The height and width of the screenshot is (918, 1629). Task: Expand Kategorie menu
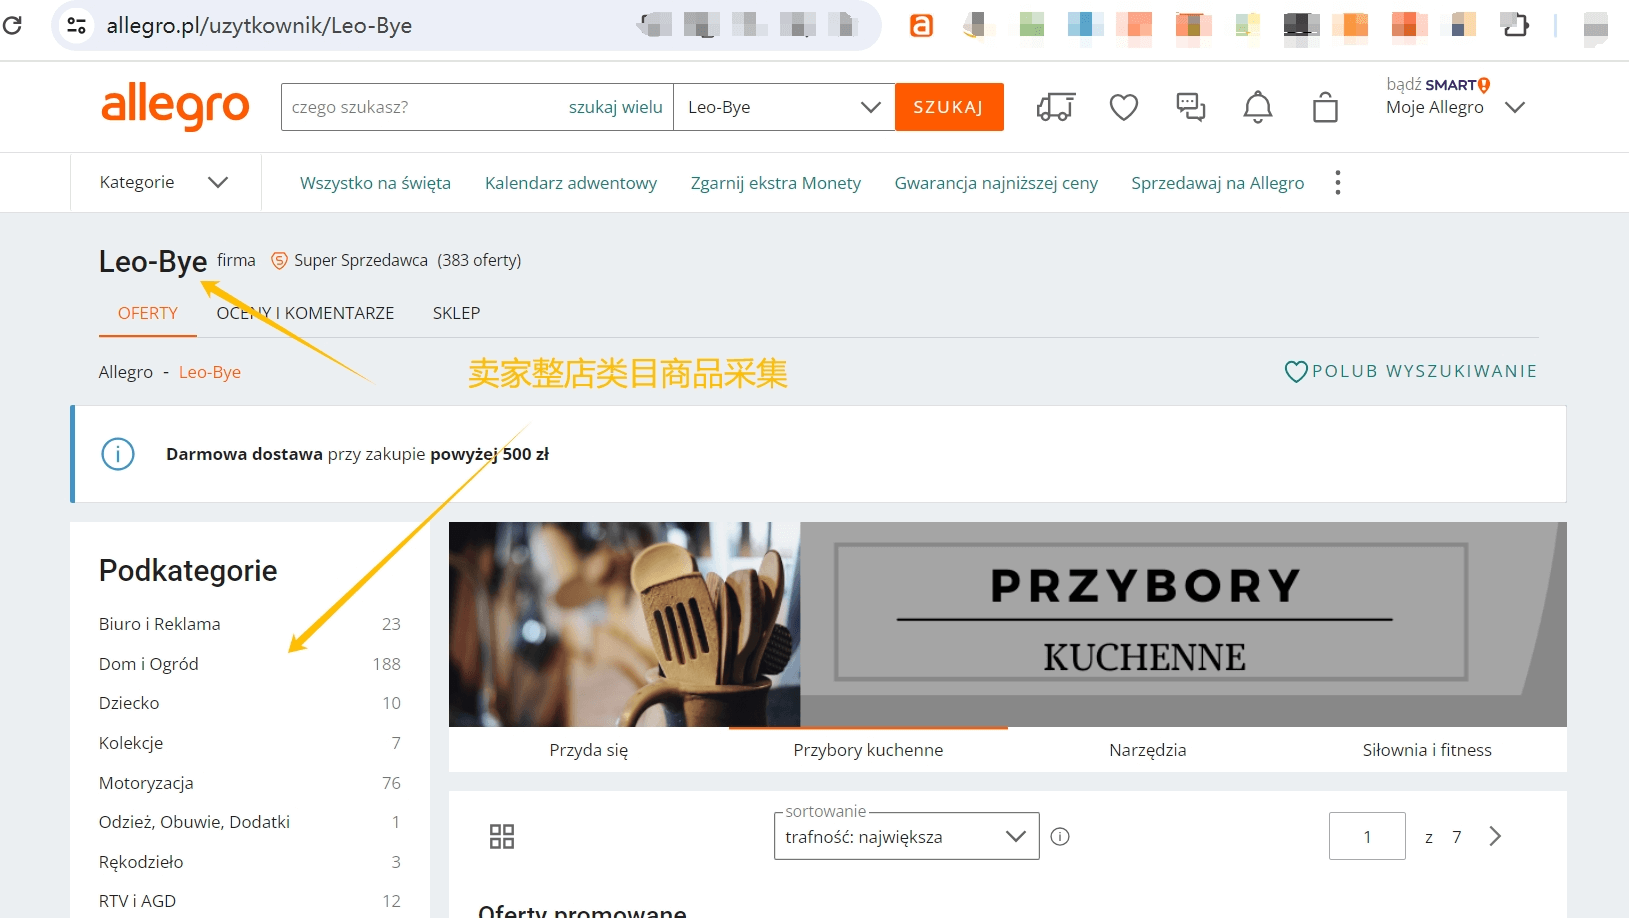tap(165, 182)
